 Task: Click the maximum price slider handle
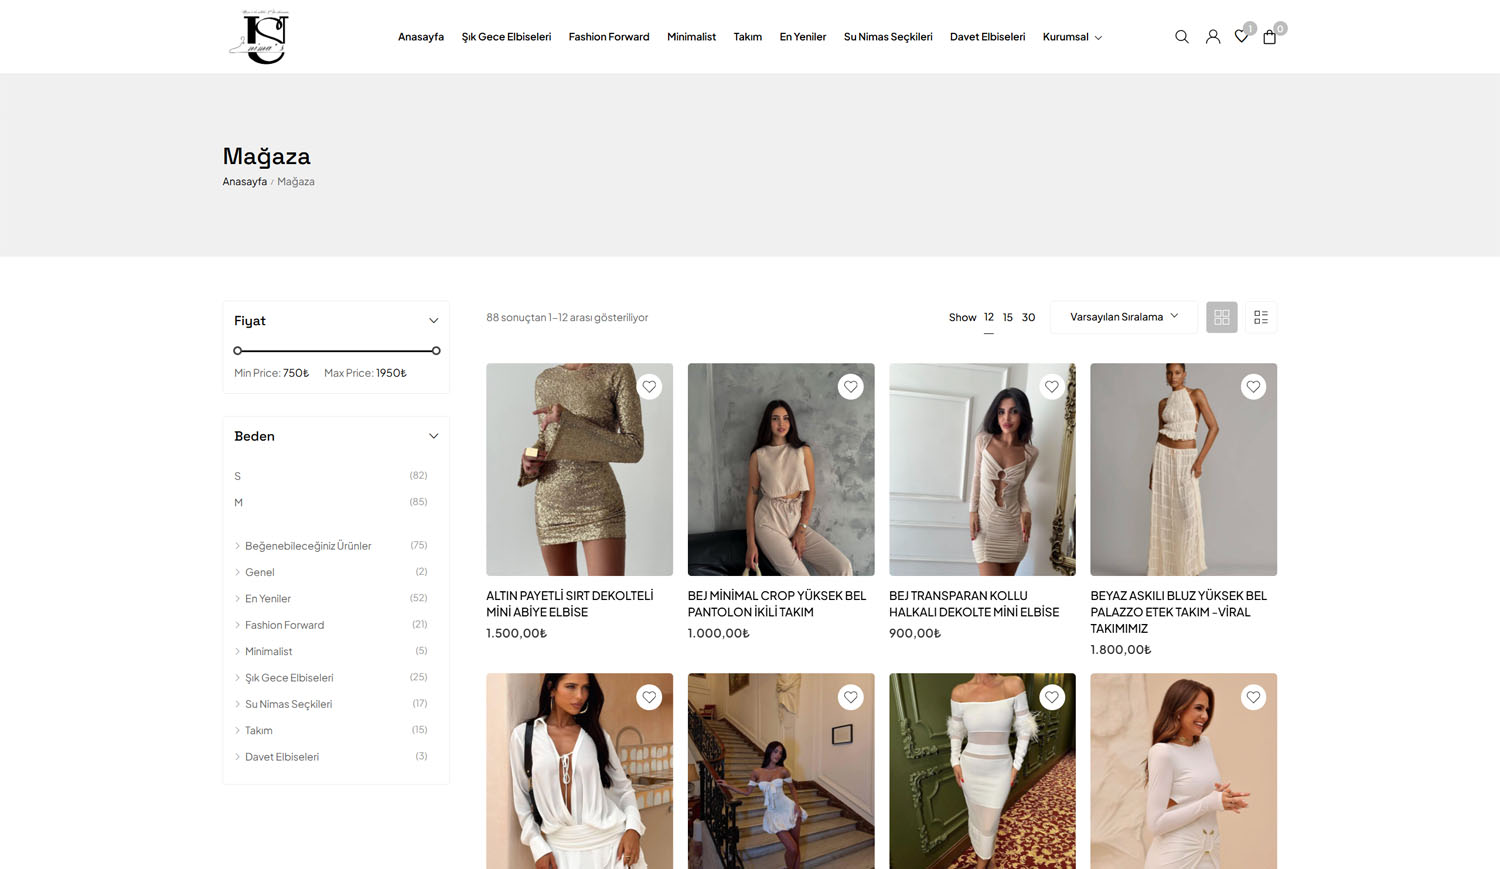tap(436, 351)
